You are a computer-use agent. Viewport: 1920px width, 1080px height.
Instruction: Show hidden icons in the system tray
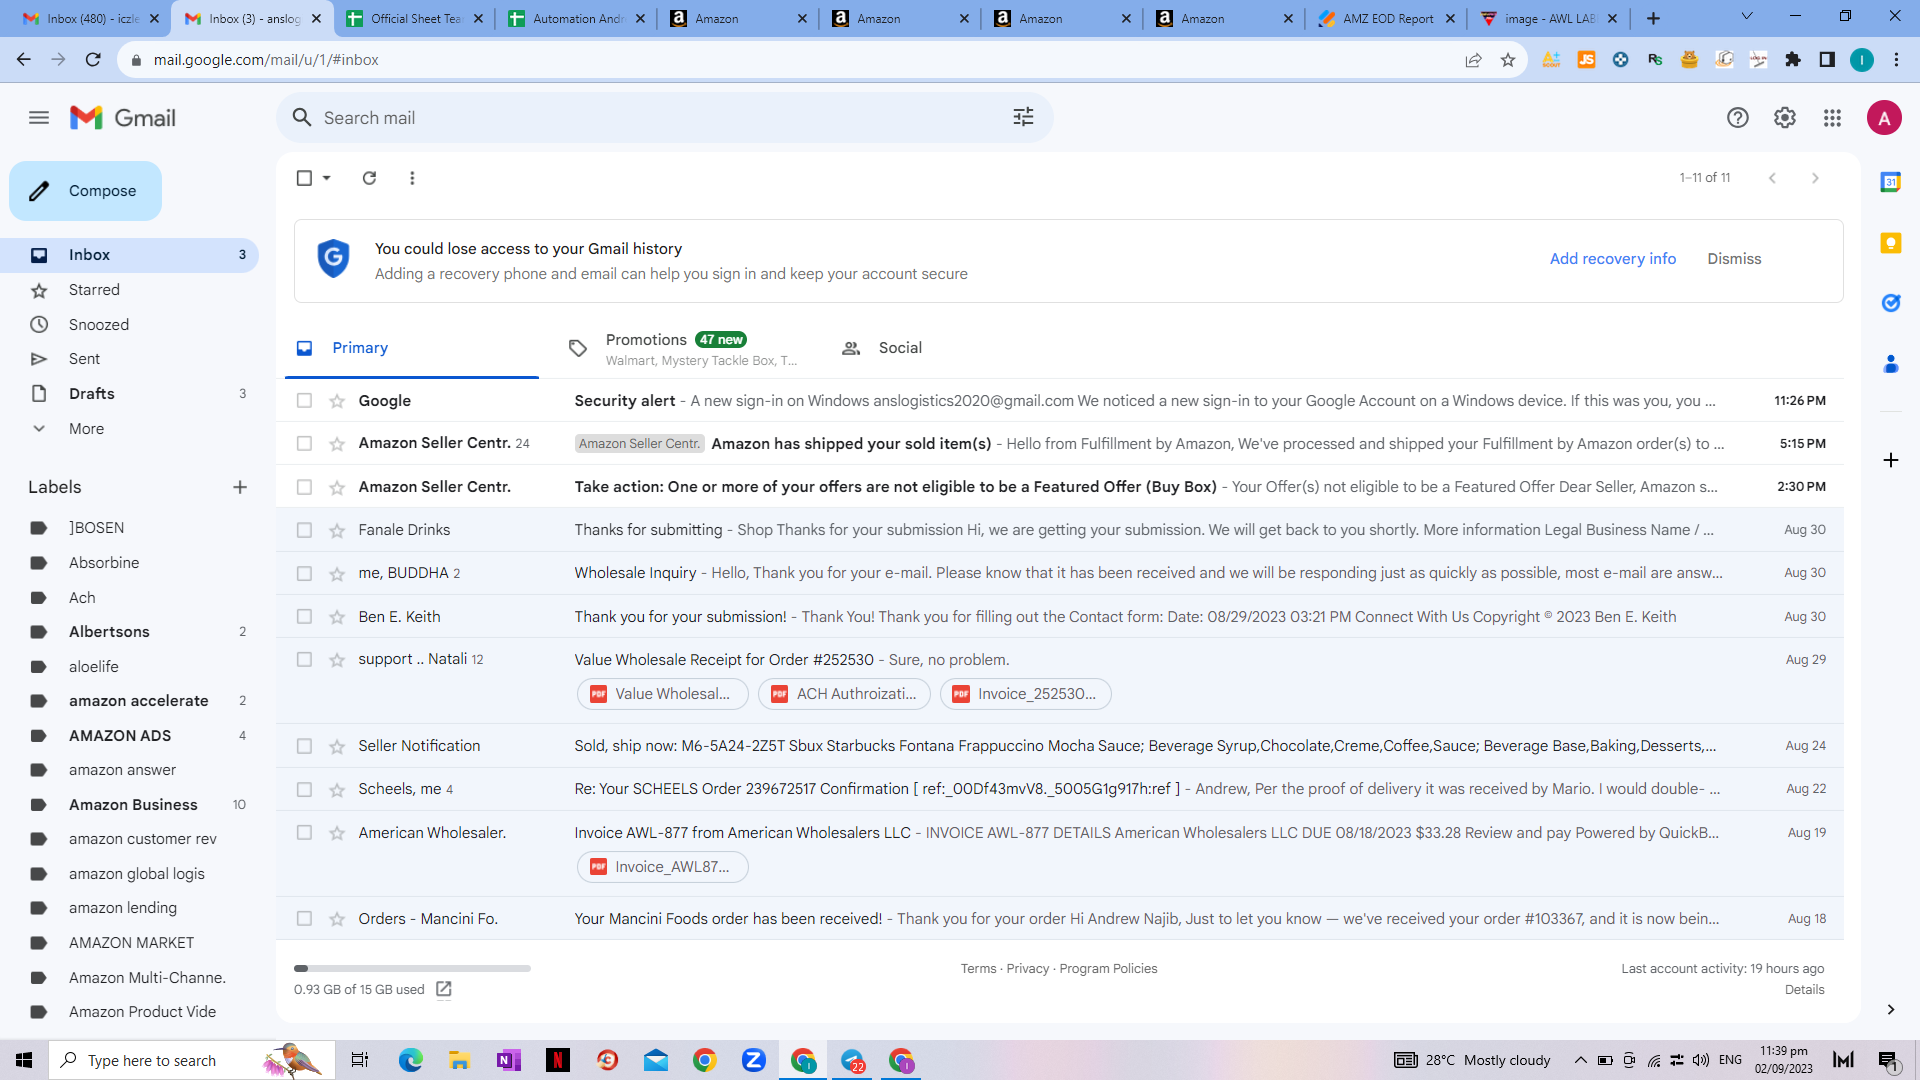(x=1580, y=1060)
